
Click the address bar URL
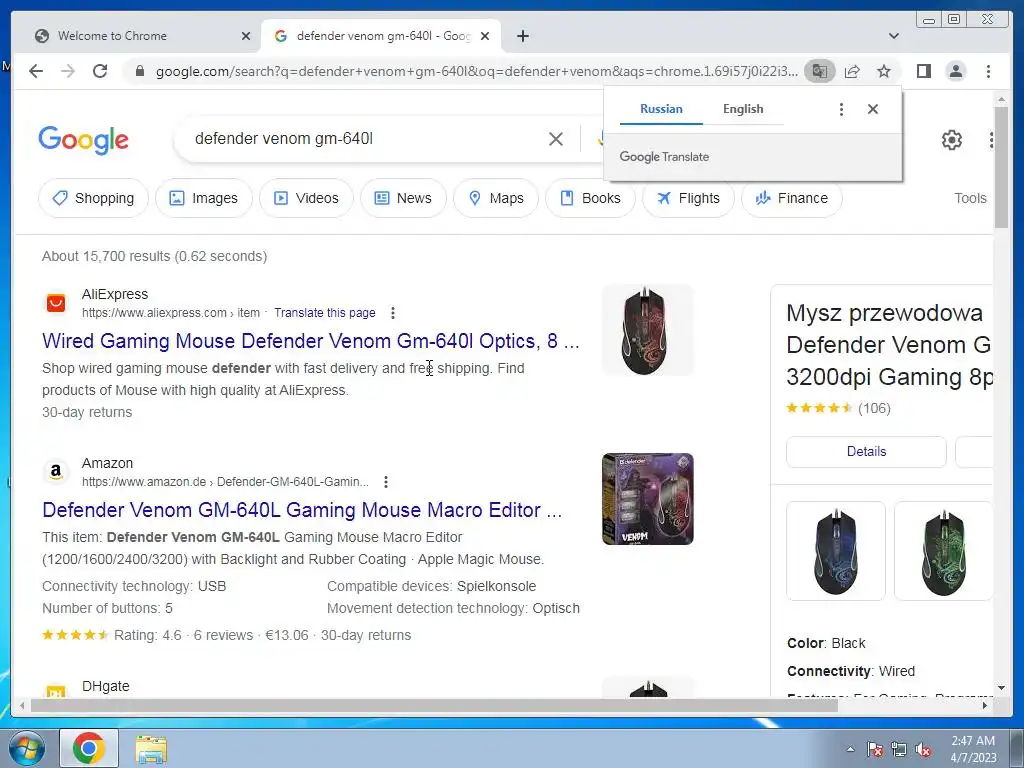476,71
